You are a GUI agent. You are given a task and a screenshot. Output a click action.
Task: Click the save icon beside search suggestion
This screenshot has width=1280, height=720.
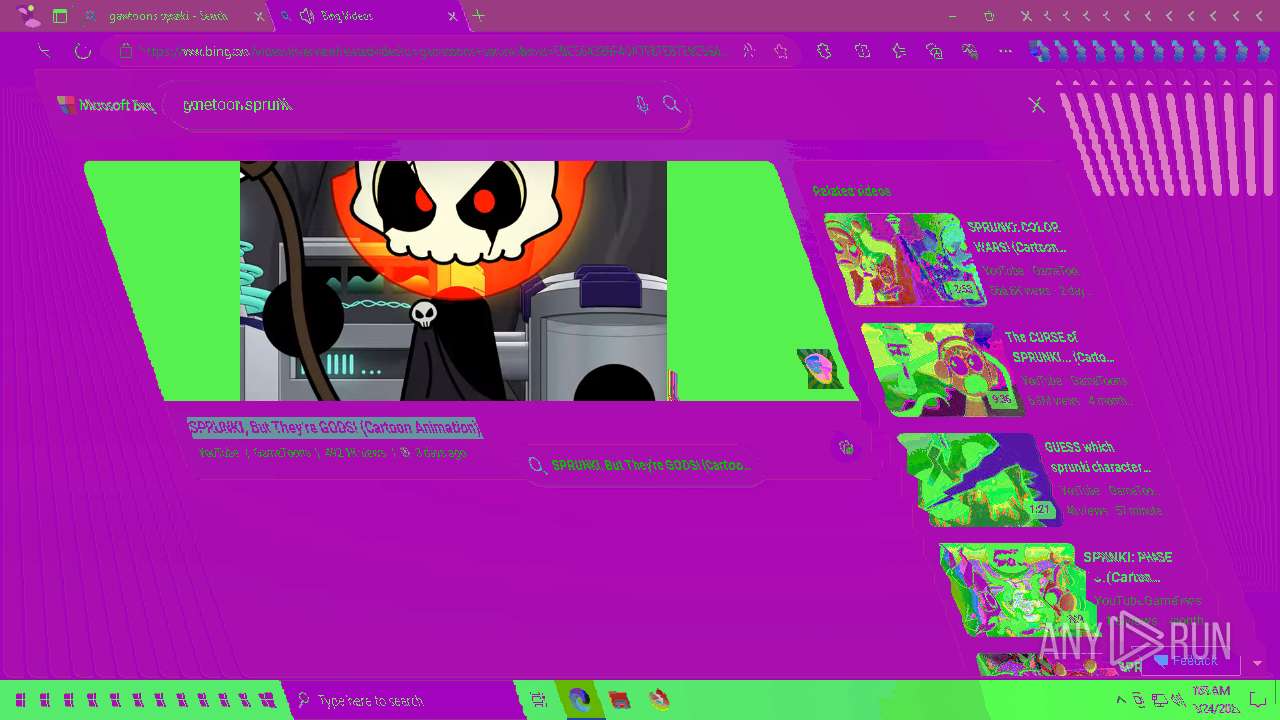(846, 448)
